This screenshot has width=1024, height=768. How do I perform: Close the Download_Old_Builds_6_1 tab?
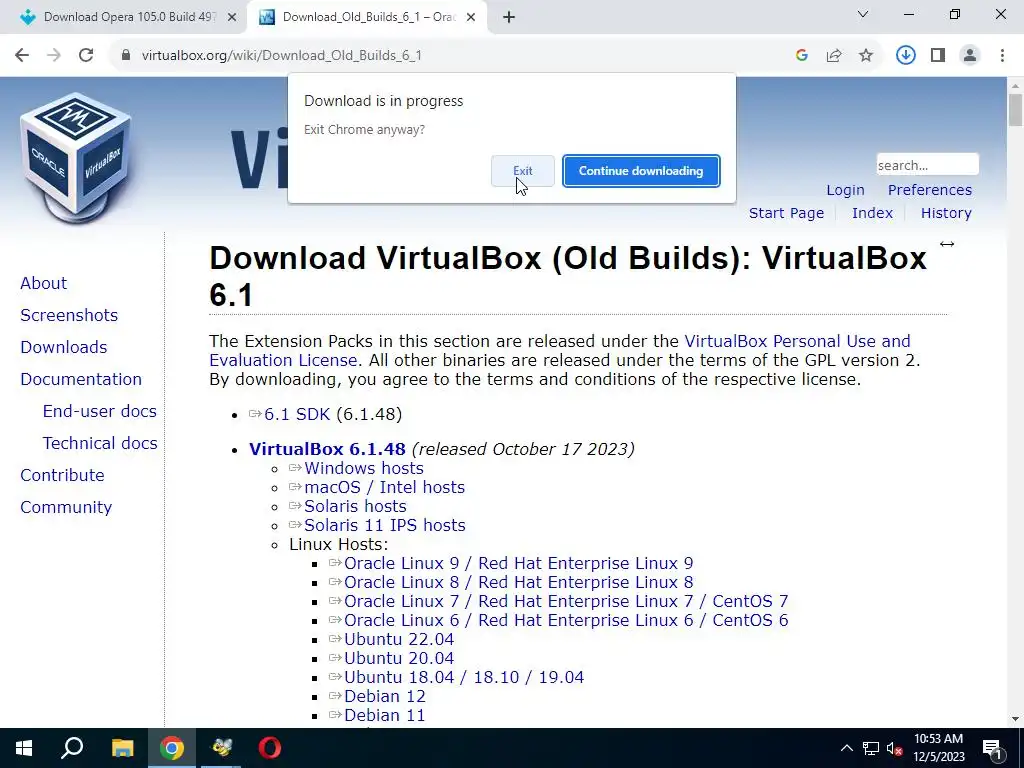tap(471, 18)
